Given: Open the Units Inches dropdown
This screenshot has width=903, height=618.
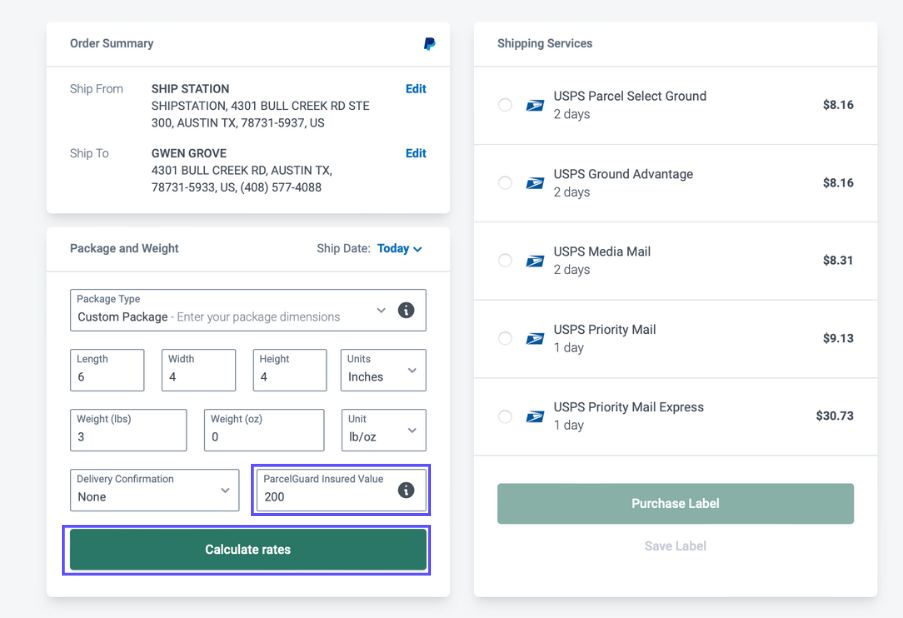Looking at the screenshot, I should pos(384,370).
